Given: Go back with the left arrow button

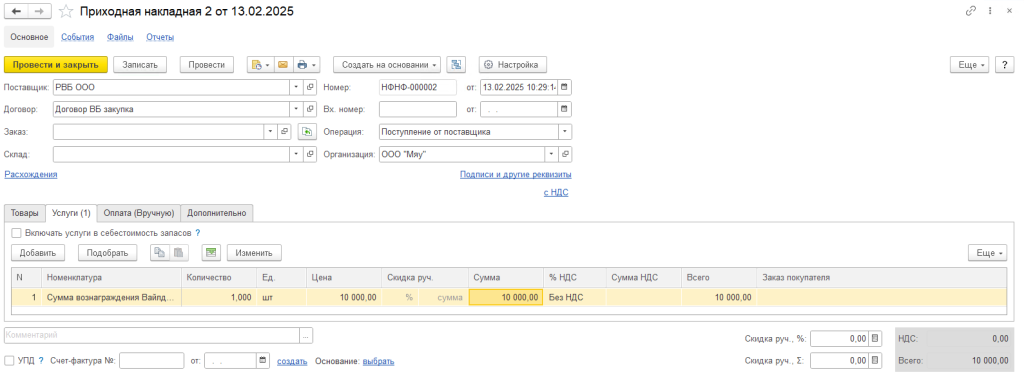Looking at the screenshot, I should (x=16, y=12).
